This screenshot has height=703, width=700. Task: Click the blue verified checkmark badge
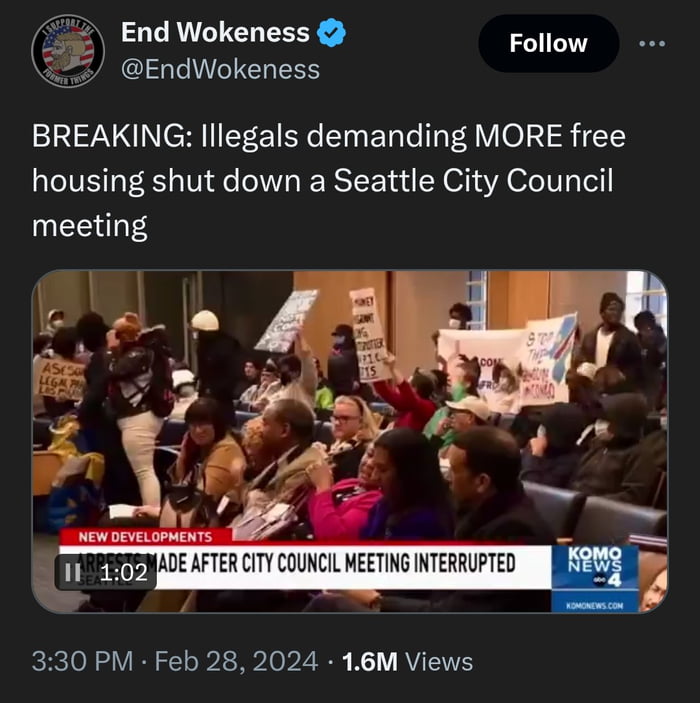tap(331, 33)
